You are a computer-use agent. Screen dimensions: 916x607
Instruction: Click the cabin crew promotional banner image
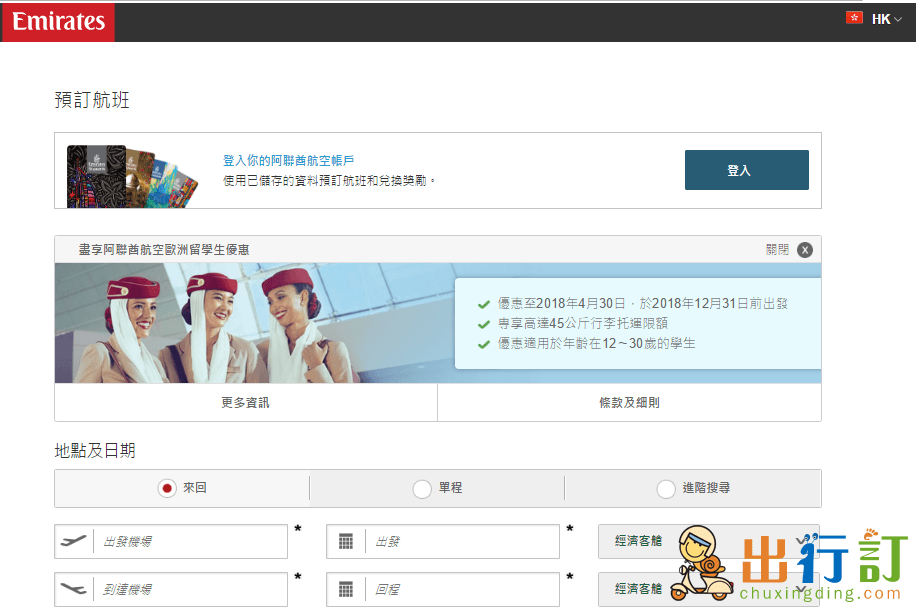[x=438, y=323]
